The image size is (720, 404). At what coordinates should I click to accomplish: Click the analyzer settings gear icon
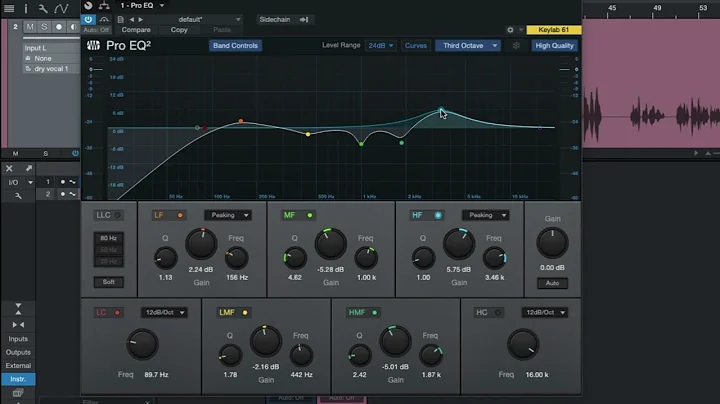pos(516,45)
